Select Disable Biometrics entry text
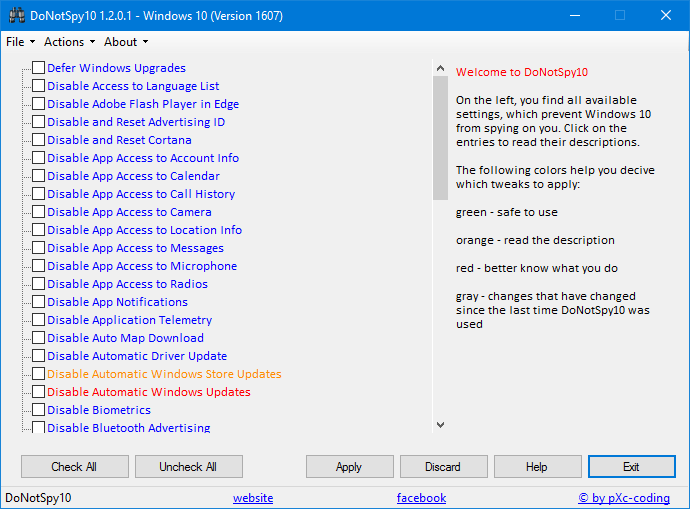The width and height of the screenshot is (690, 509). click(99, 410)
